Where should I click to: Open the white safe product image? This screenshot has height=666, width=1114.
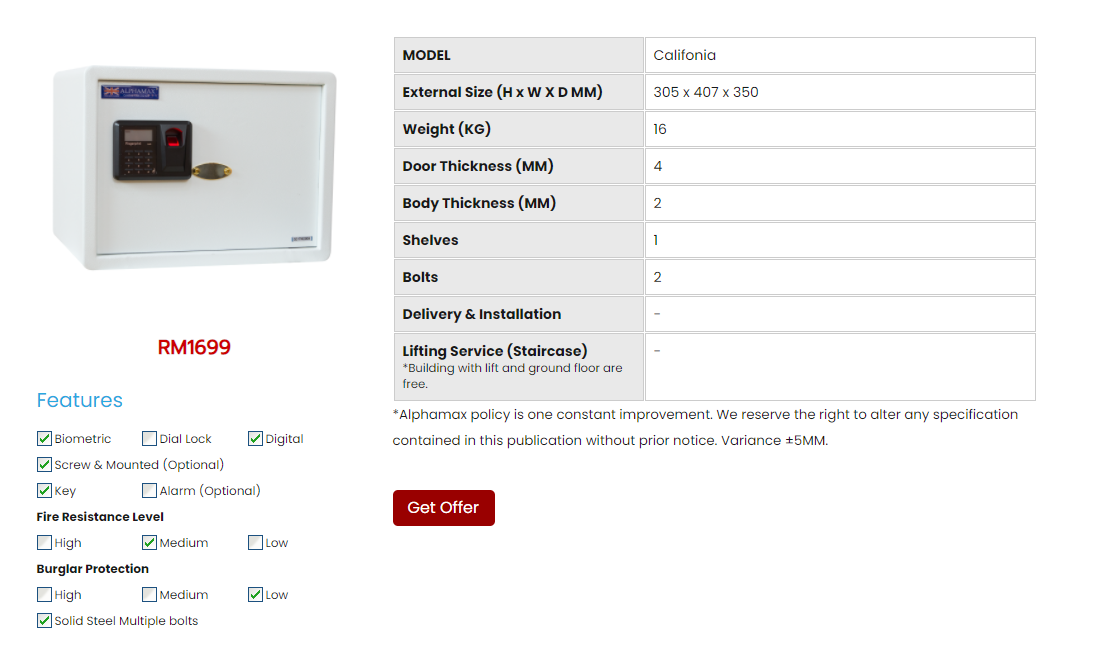click(x=194, y=168)
